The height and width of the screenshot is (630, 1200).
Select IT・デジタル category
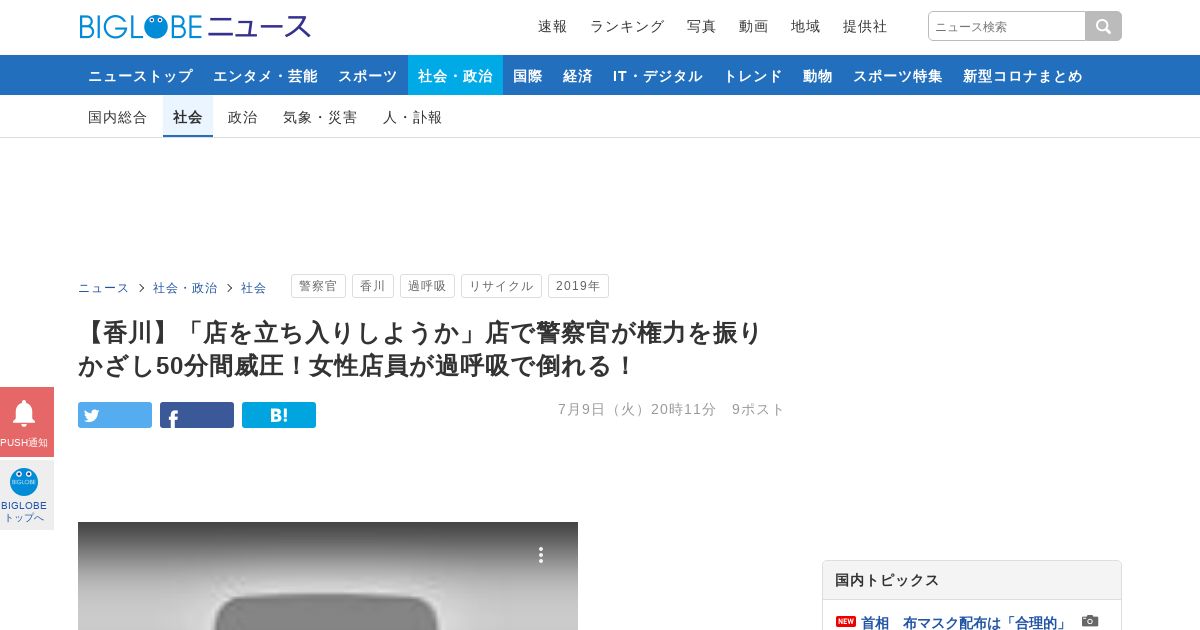(658, 75)
